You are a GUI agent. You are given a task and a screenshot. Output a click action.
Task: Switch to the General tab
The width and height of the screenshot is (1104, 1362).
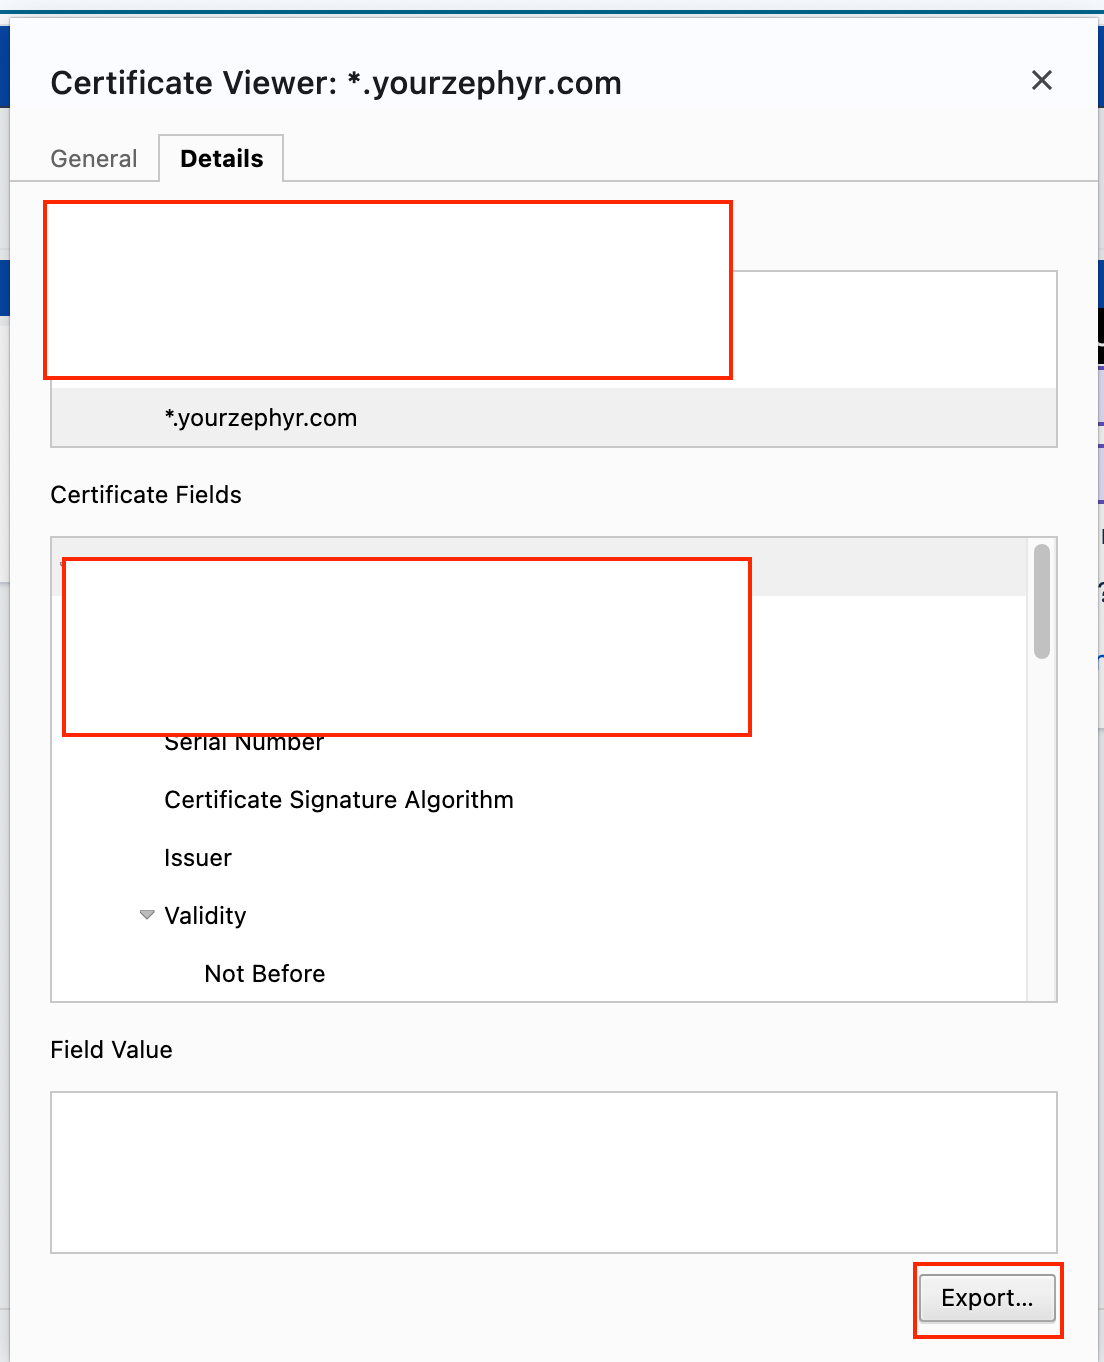tap(94, 159)
